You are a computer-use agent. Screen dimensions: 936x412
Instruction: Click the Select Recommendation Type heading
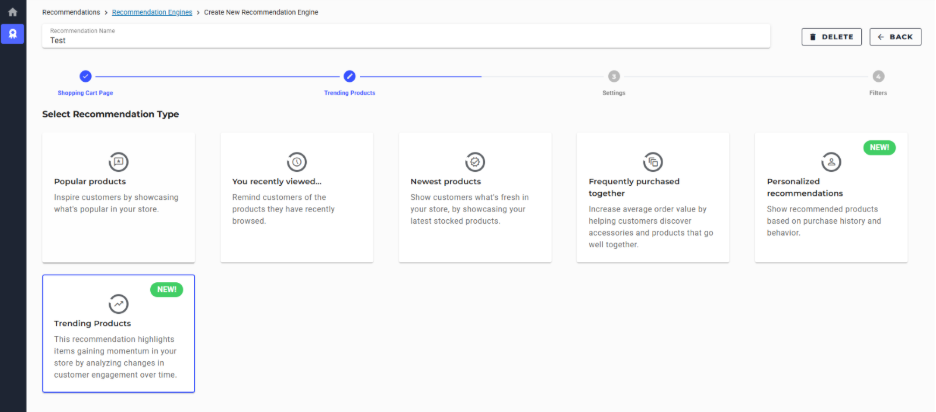pos(110,114)
